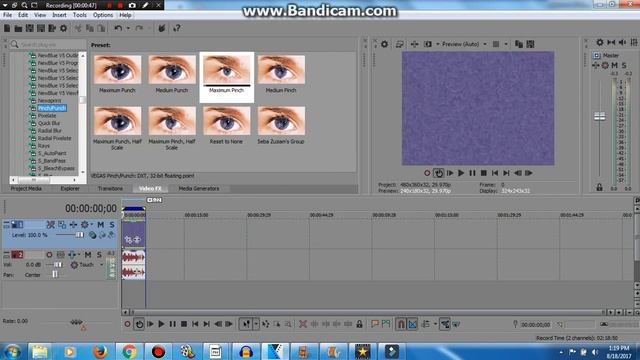Click the Open project folder icon
The image size is (640, 360).
18,28
